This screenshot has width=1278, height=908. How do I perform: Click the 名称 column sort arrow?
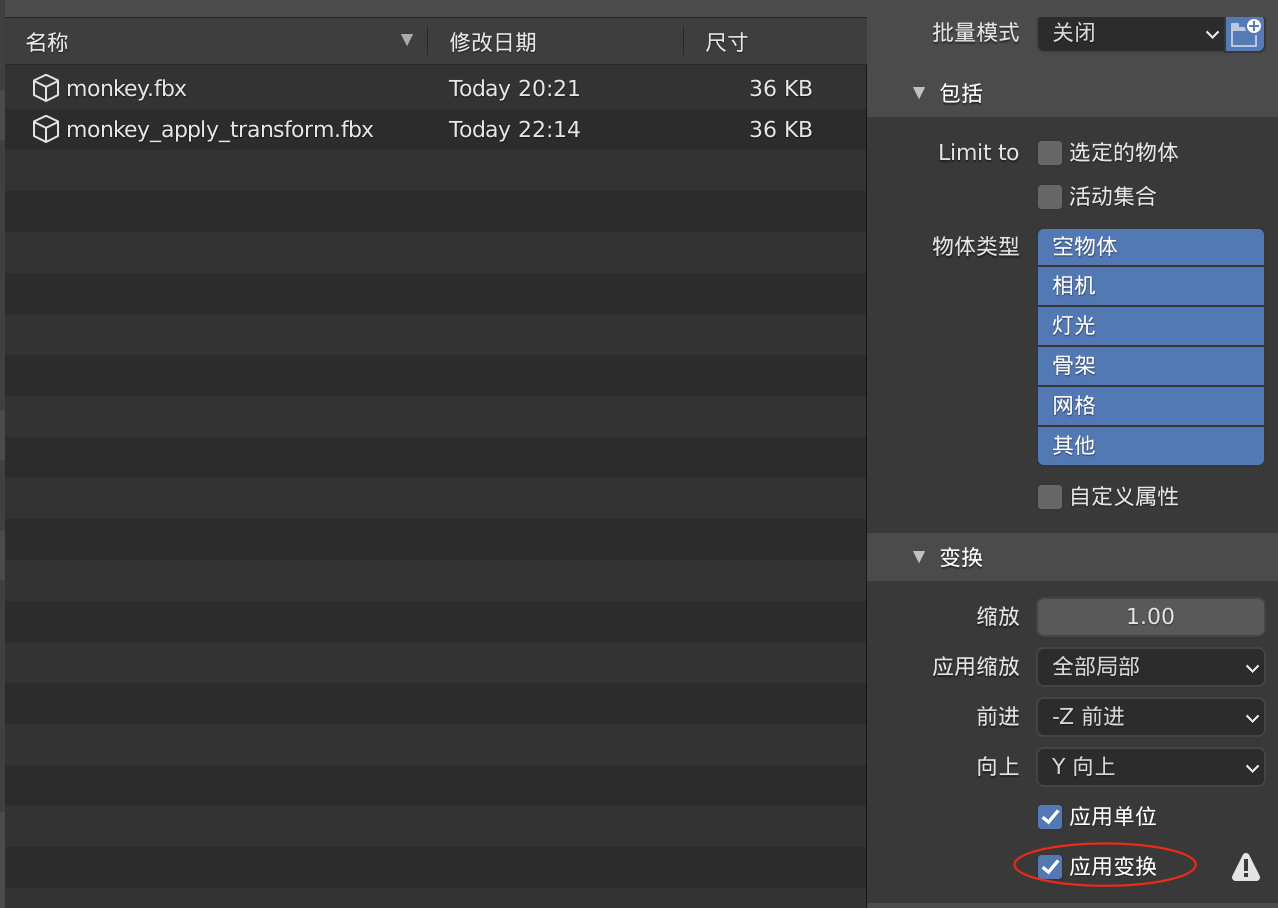tap(406, 41)
